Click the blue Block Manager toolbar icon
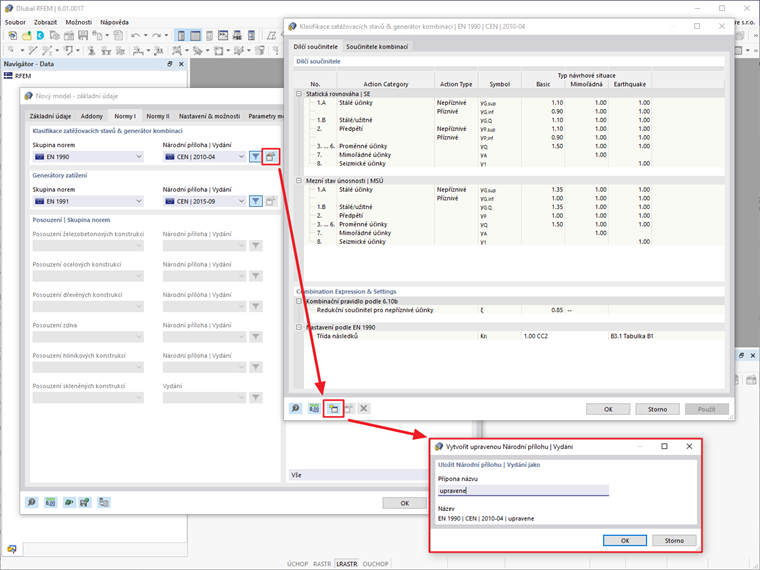Viewport: 760px width, 570px height. [41, 35]
